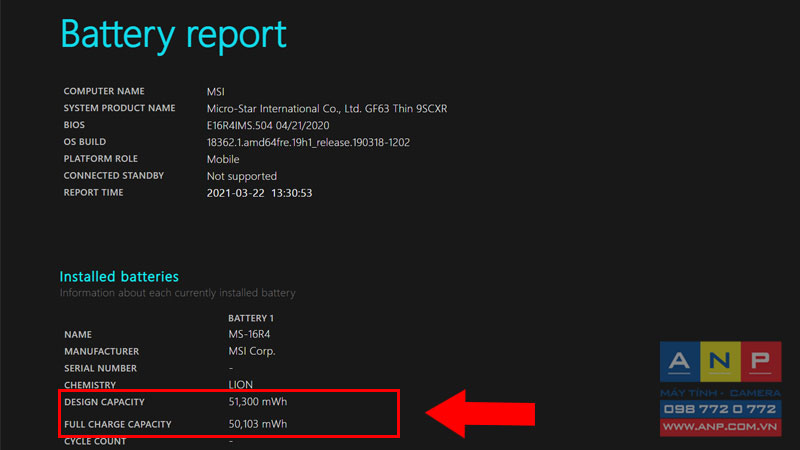
Task: Select the 'Not supported' value
Action: pyautogui.click(x=242, y=177)
